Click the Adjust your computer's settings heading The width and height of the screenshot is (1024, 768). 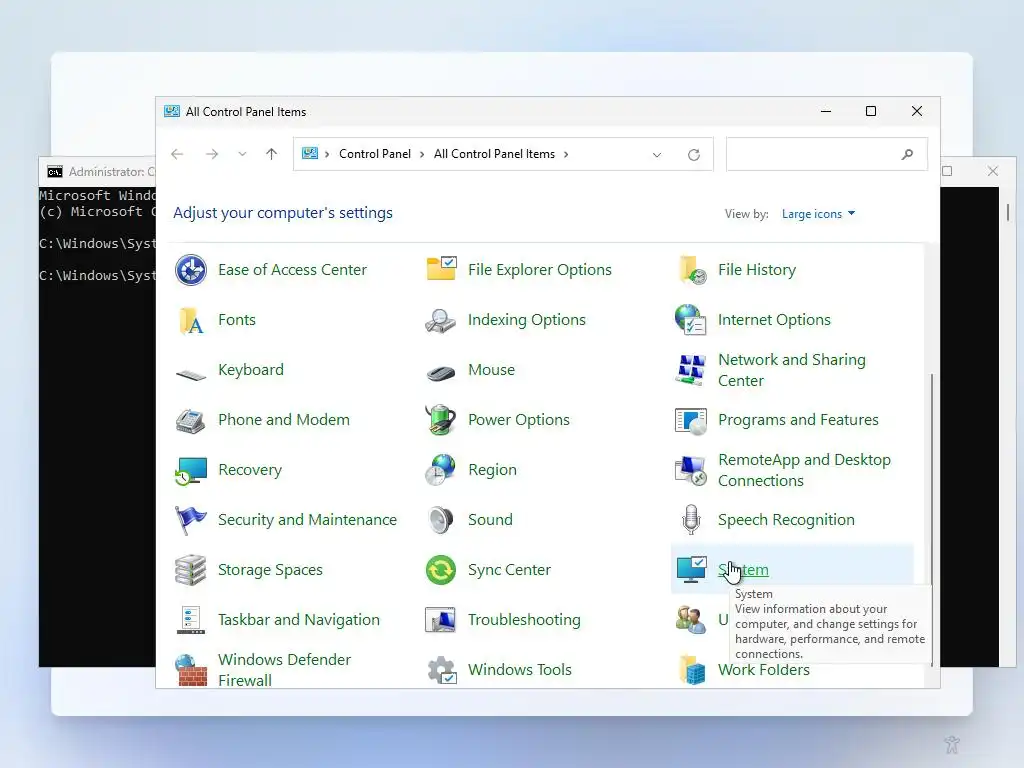[283, 214]
